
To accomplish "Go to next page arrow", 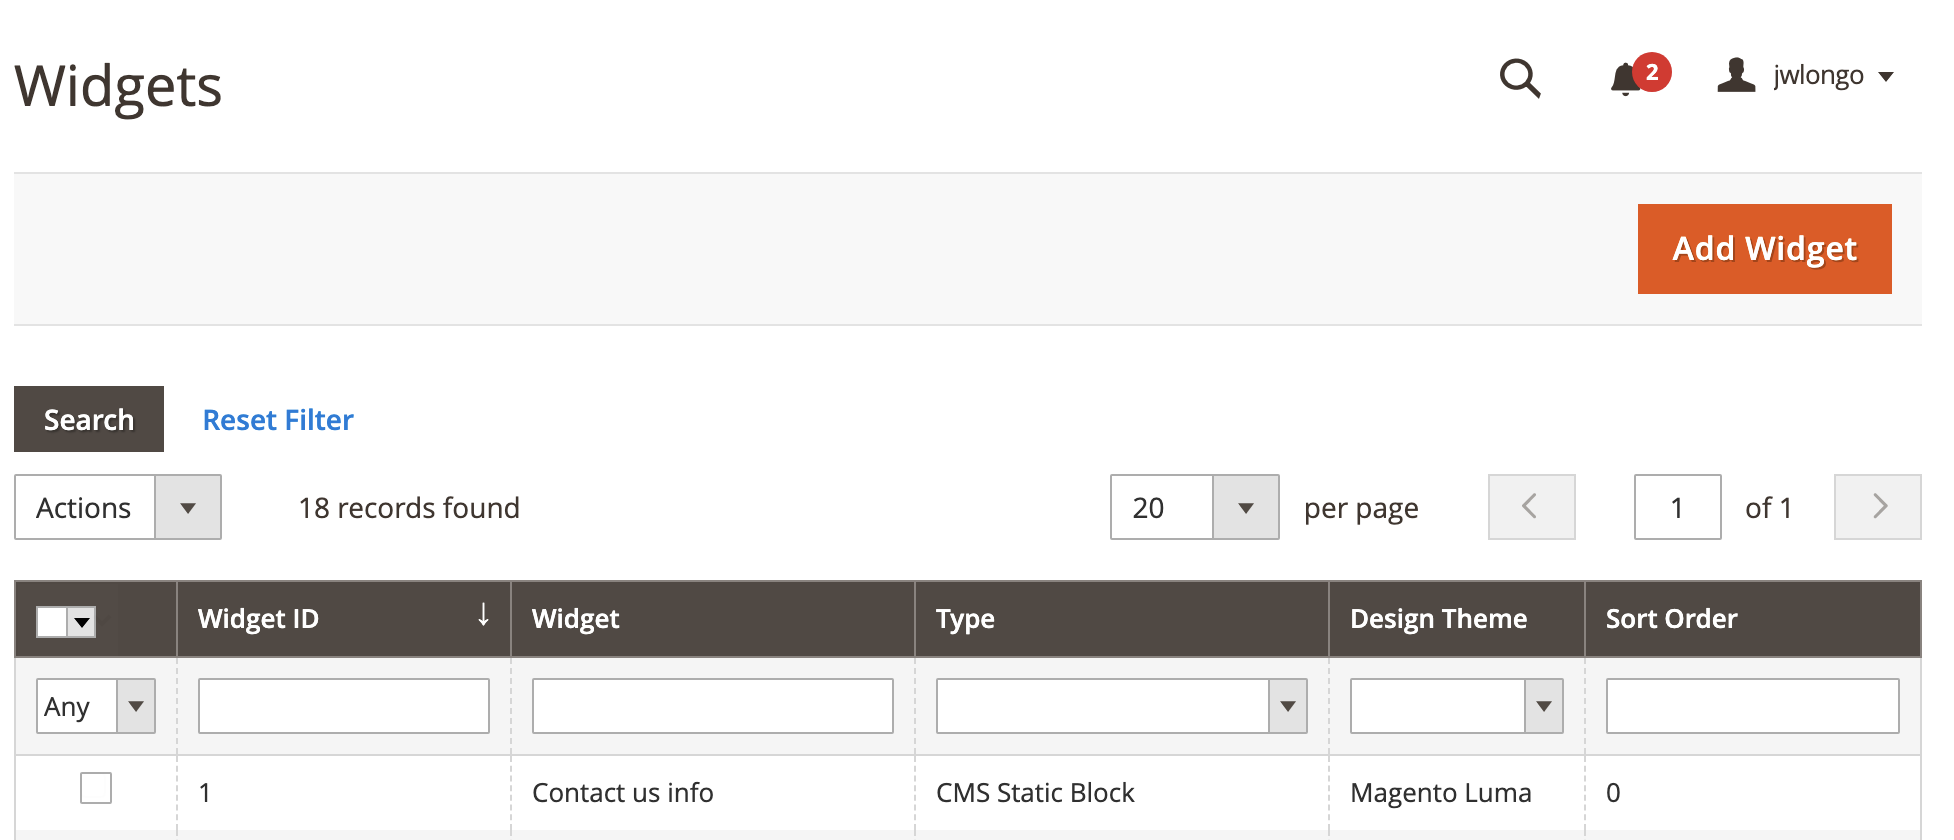I will tap(1877, 507).
